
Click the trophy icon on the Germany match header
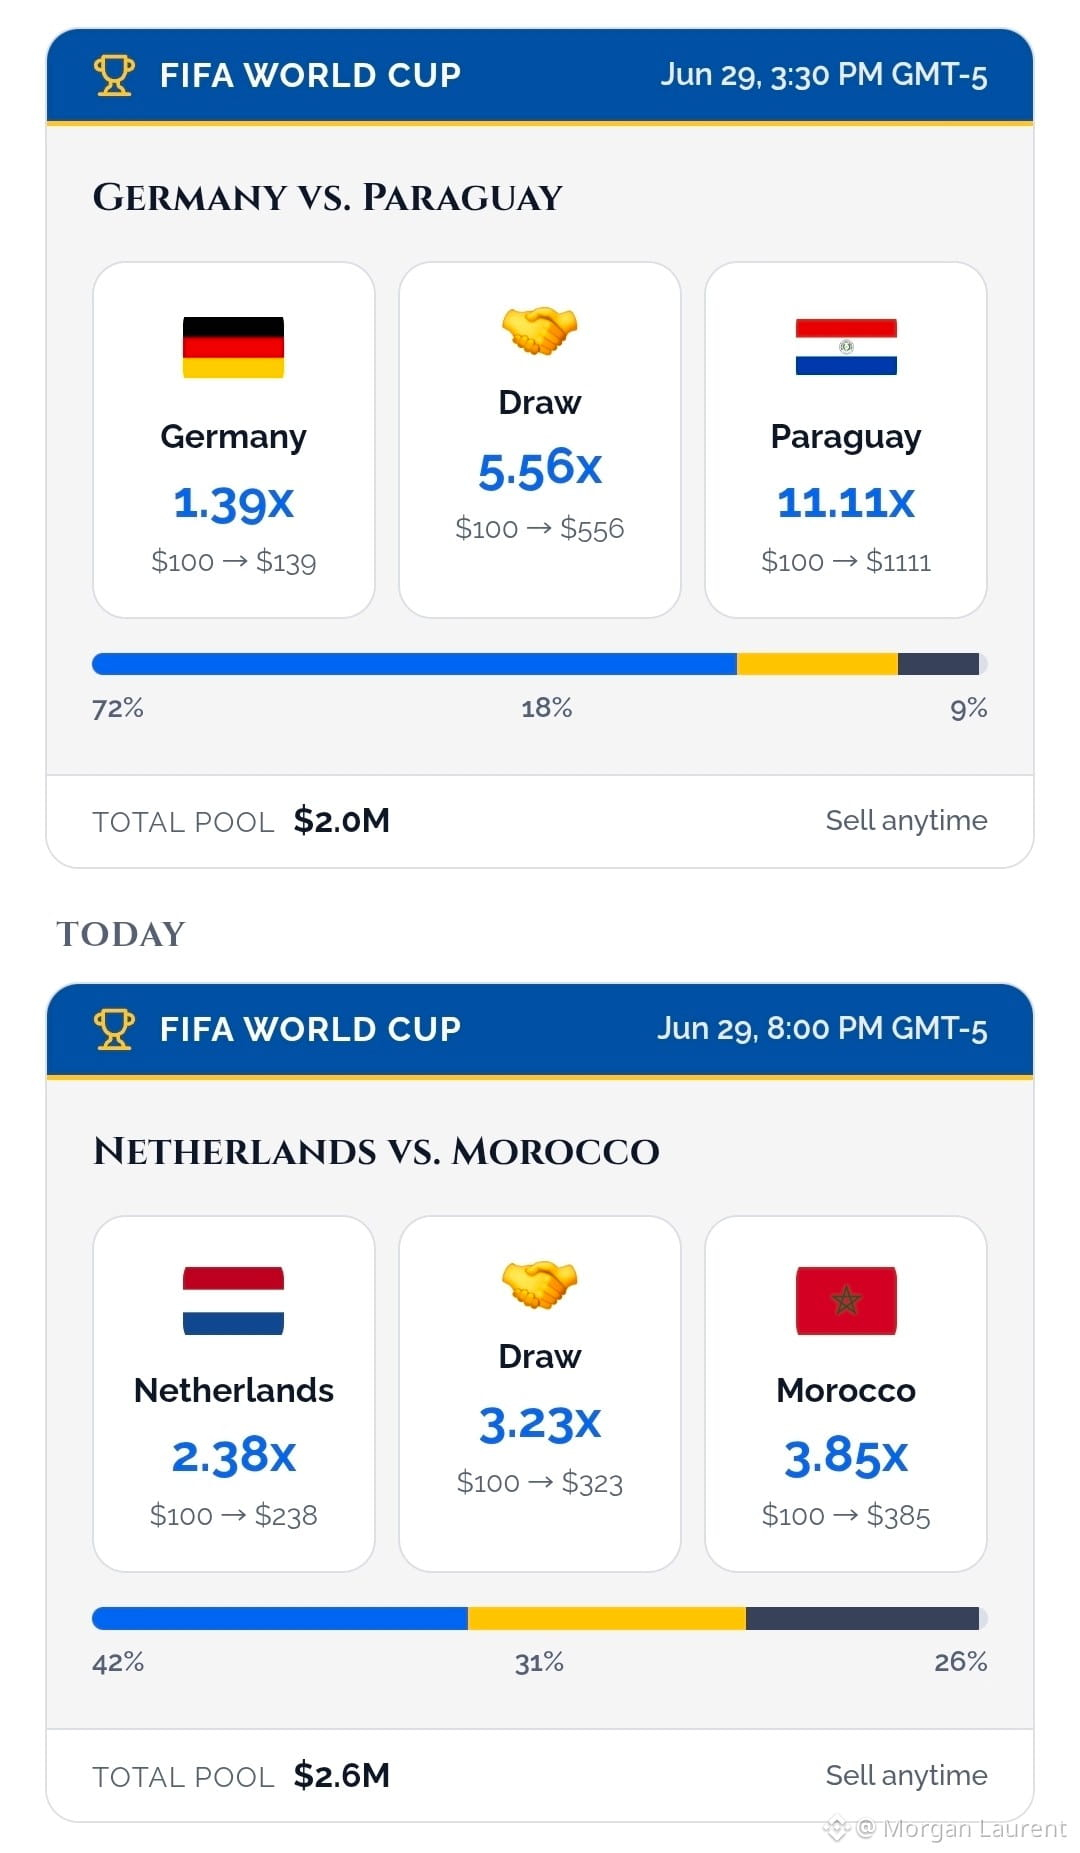114,75
